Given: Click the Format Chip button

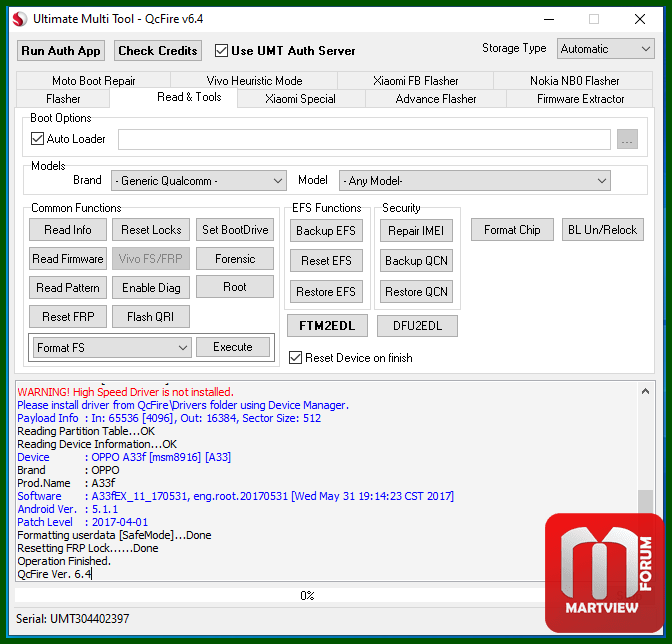Looking at the screenshot, I should [512, 230].
